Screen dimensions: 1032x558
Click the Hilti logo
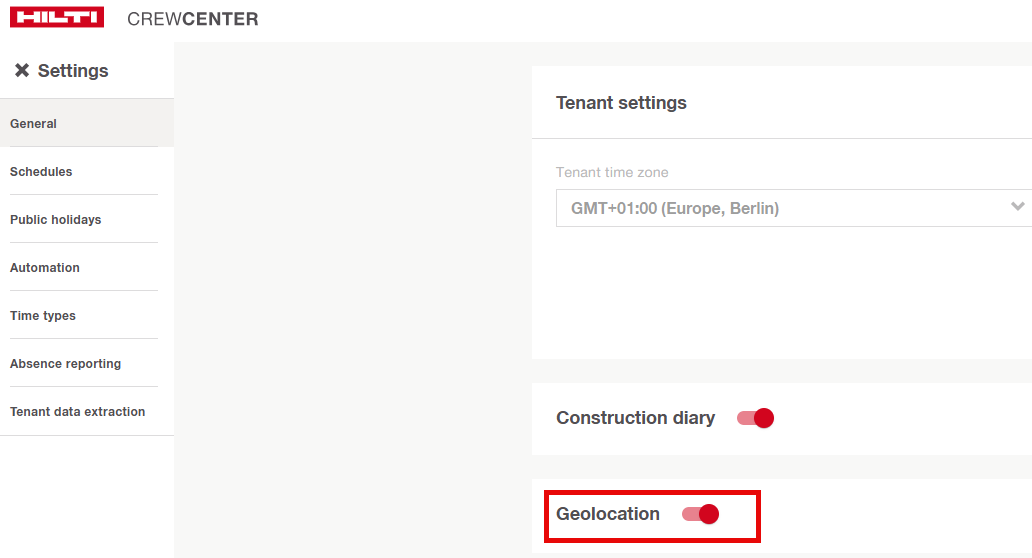[x=57, y=18]
